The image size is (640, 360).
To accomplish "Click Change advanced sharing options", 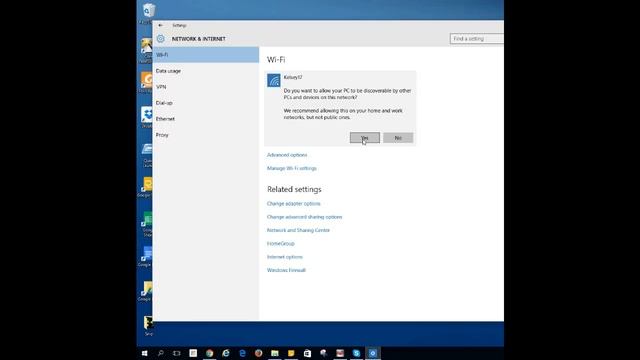I will tap(304, 217).
